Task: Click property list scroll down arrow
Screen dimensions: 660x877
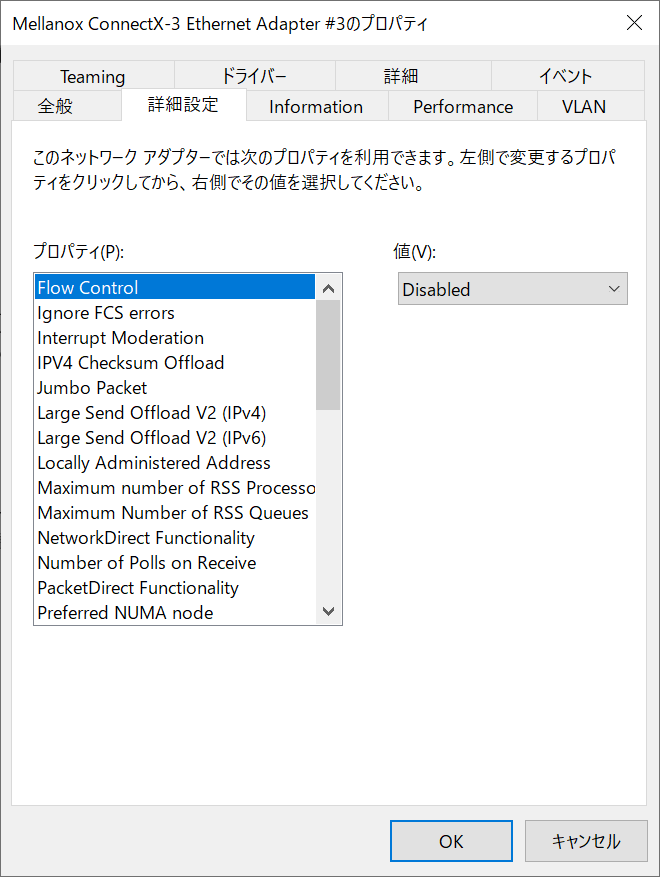Action: pos(328,611)
